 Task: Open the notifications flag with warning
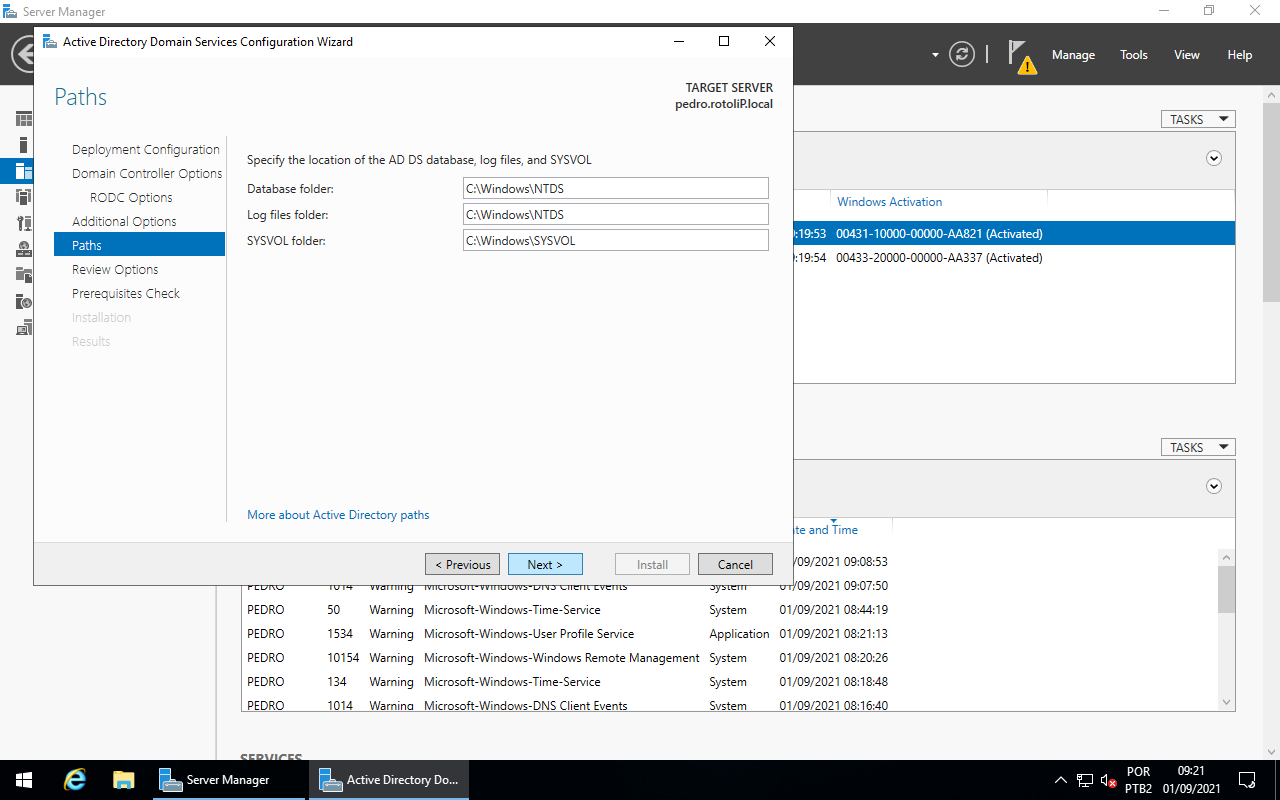point(1020,56)
